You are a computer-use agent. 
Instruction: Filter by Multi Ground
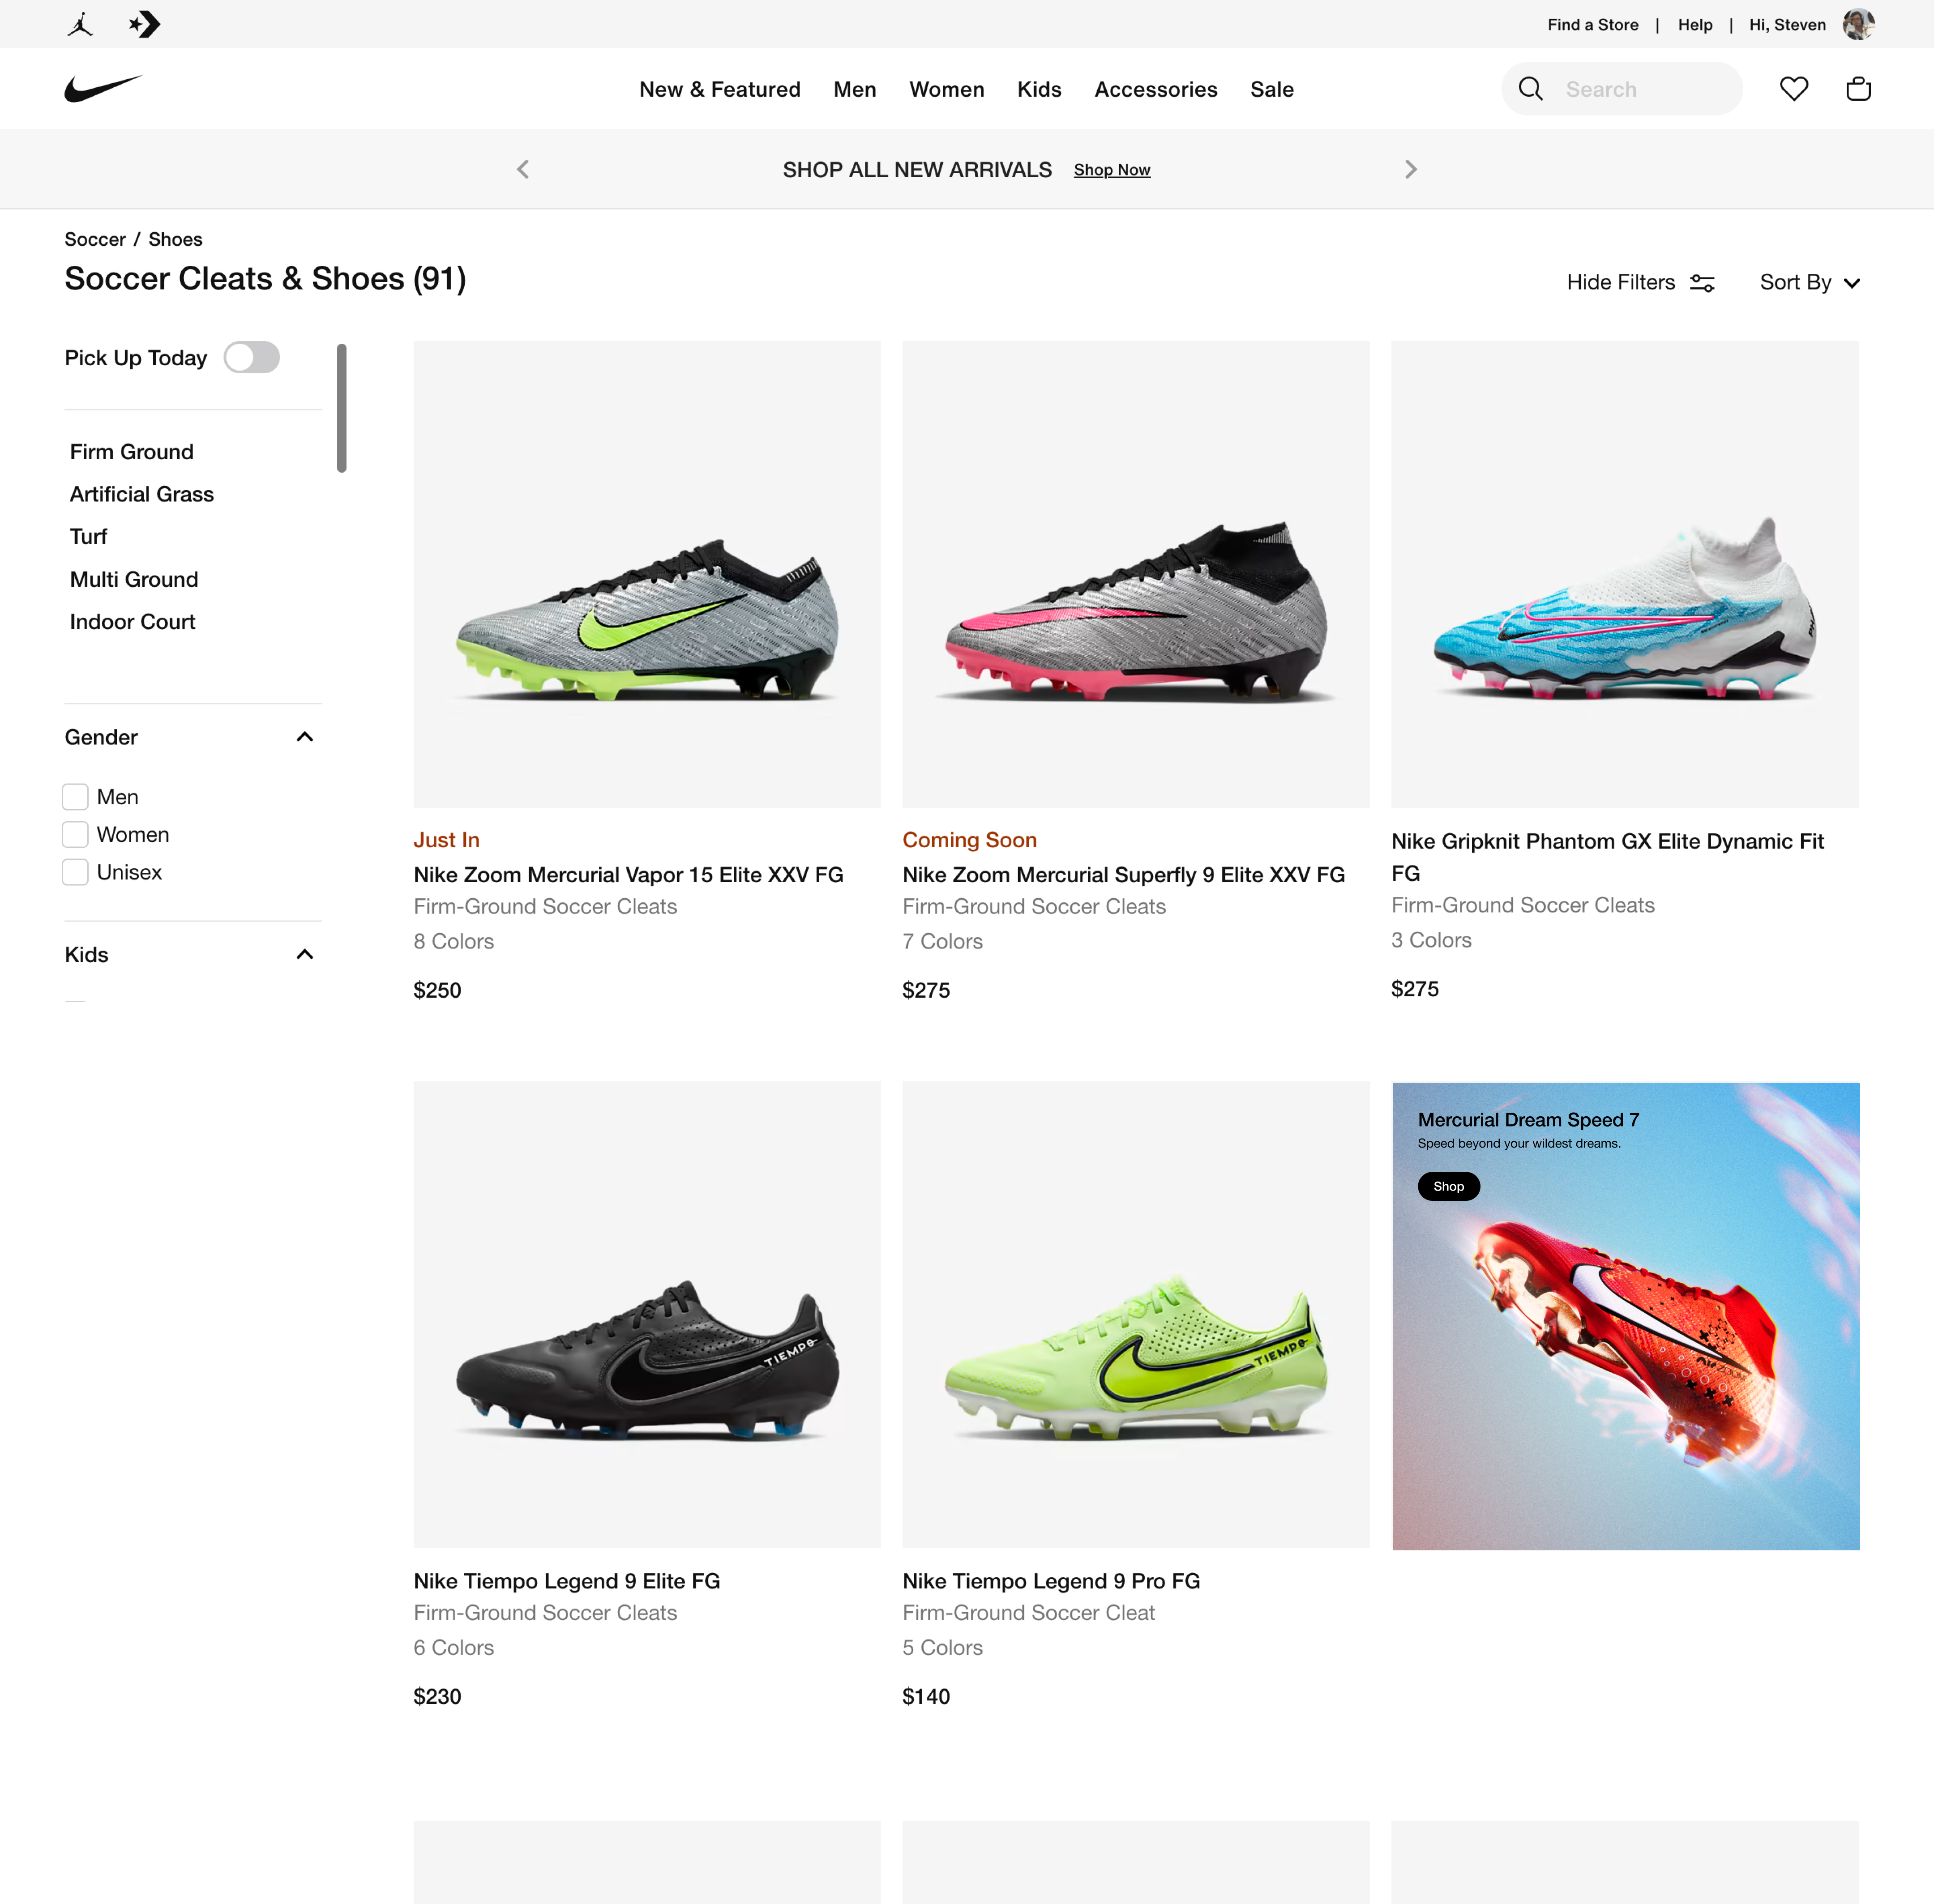pos(134,580)
